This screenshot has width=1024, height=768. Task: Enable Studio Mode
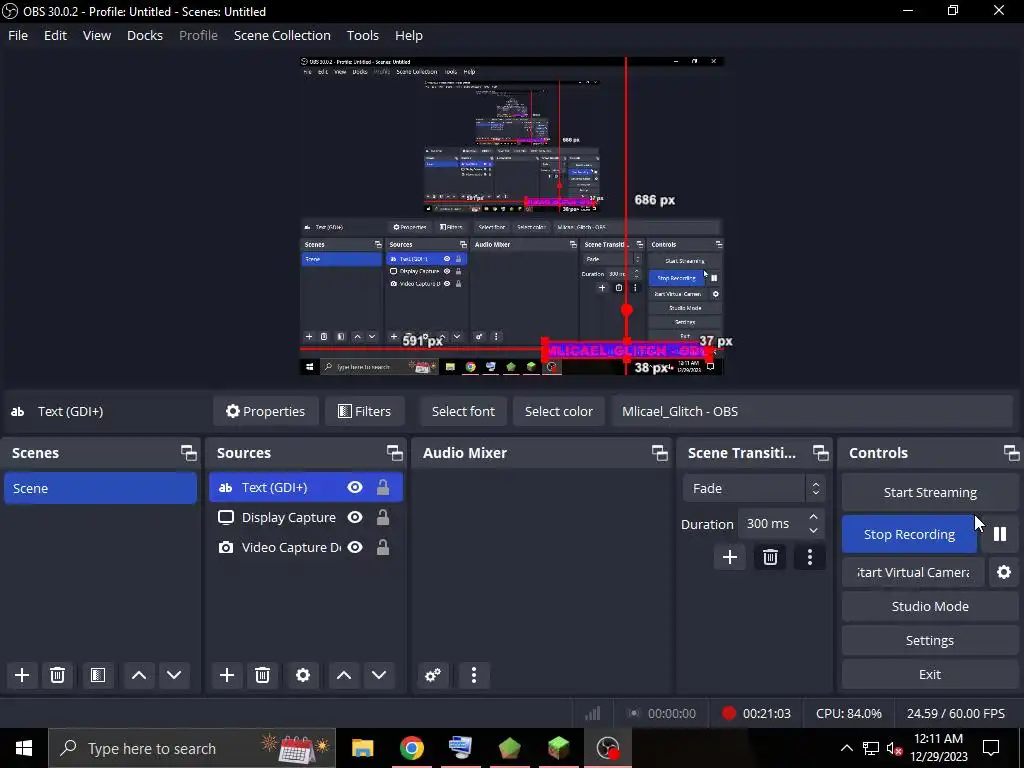coord(930,606)
